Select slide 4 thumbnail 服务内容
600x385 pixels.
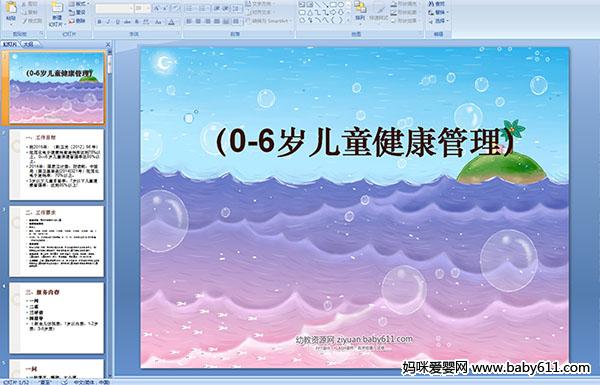57,318
